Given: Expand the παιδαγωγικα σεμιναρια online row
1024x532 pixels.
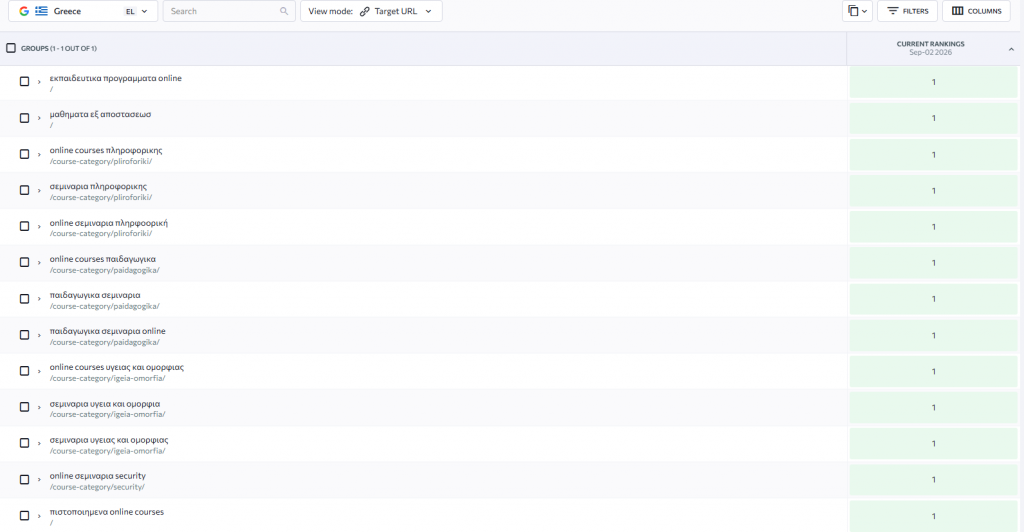Looking at the screenshot, I should 39,335.
